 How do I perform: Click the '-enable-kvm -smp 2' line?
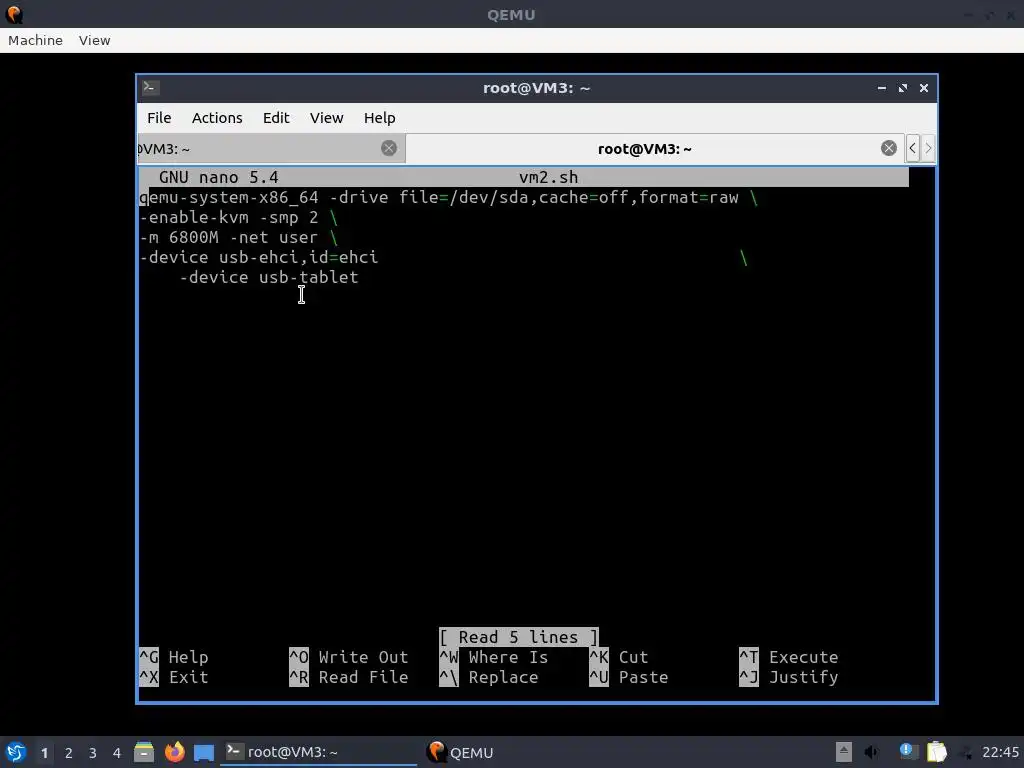tap(238, 217)
